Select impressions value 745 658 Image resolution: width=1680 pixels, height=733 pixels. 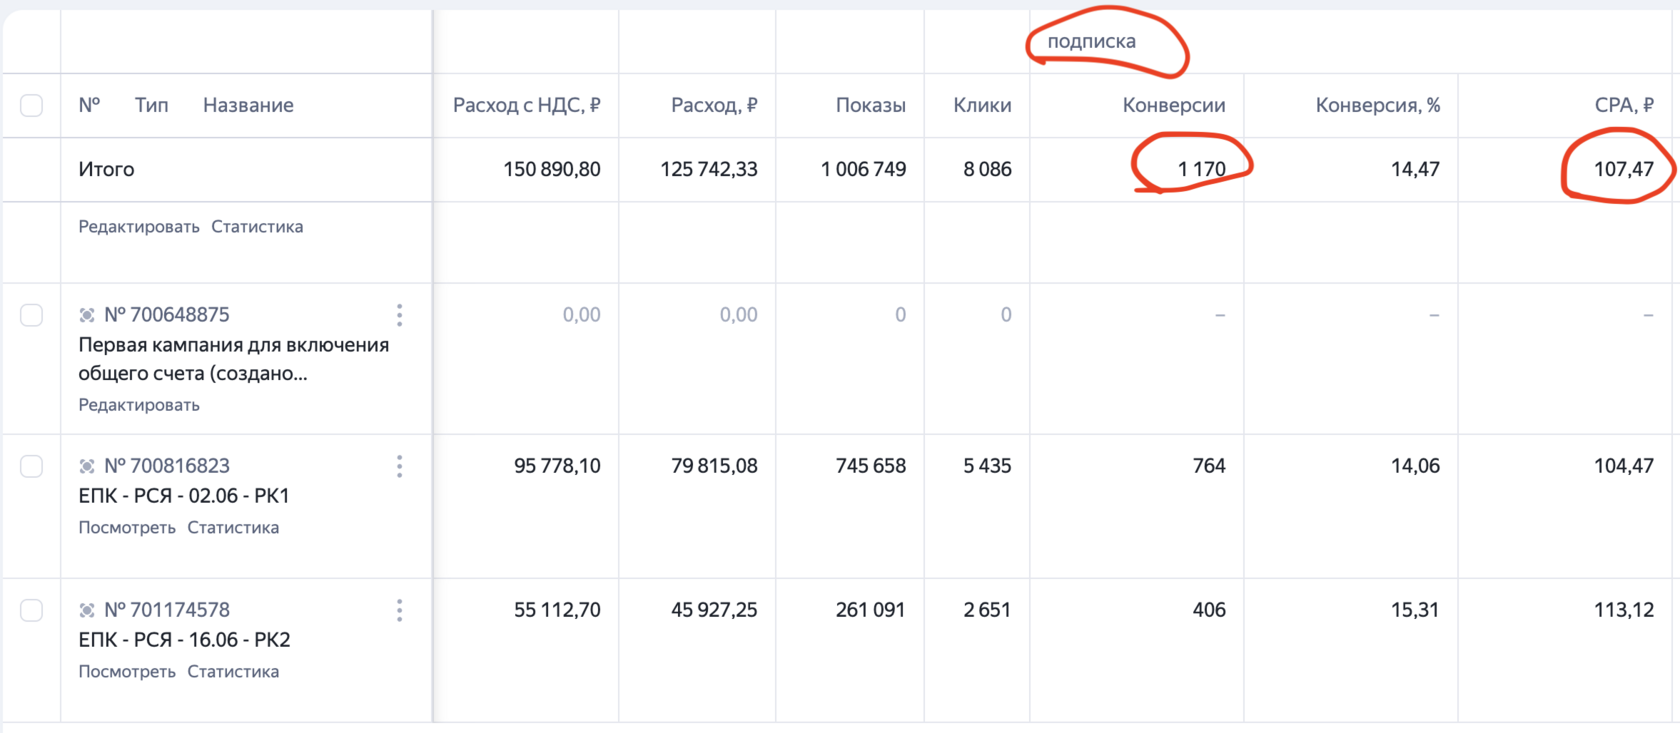click(x=871, y=466)
